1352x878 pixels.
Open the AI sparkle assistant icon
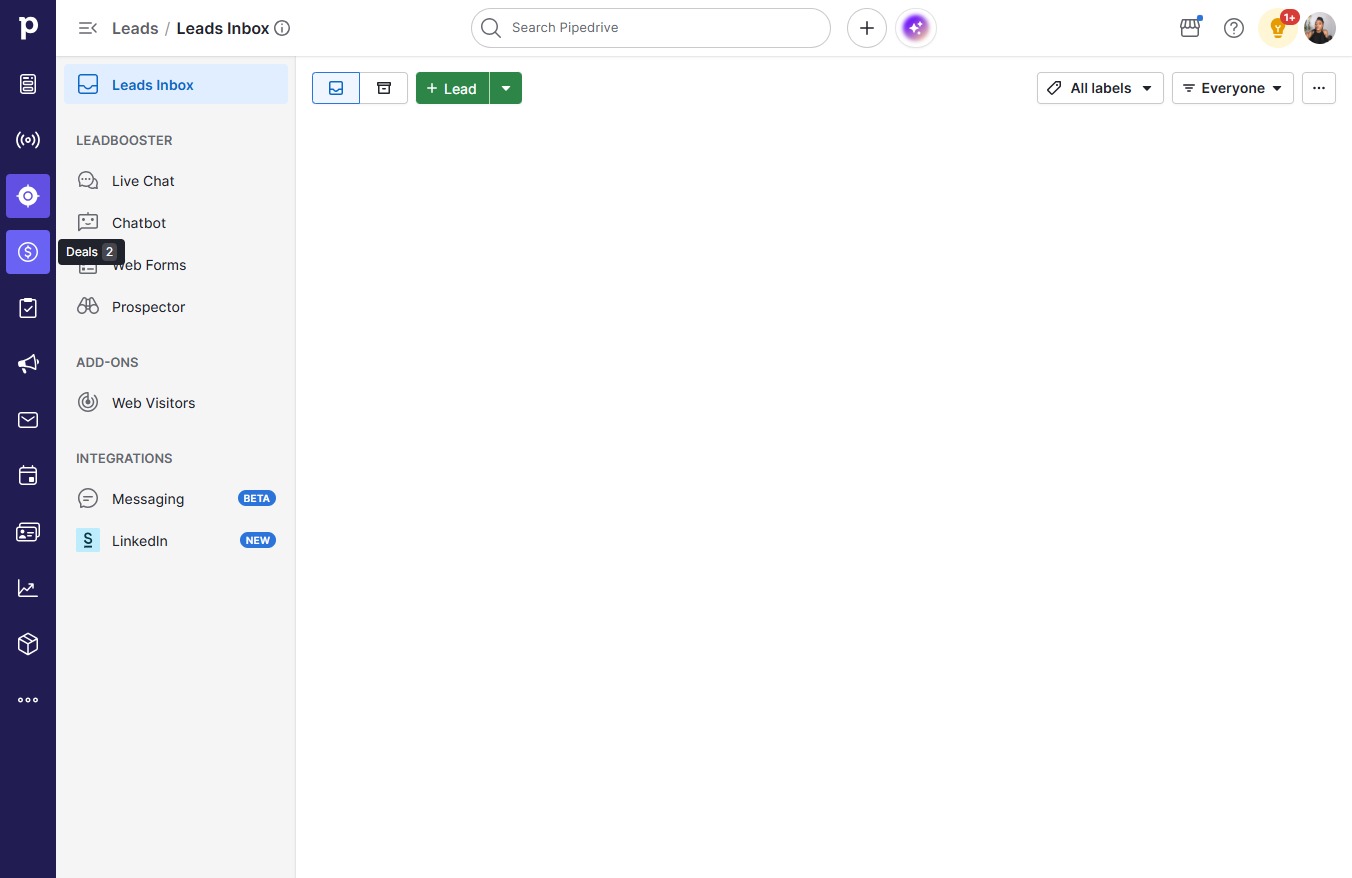[916, 28]
